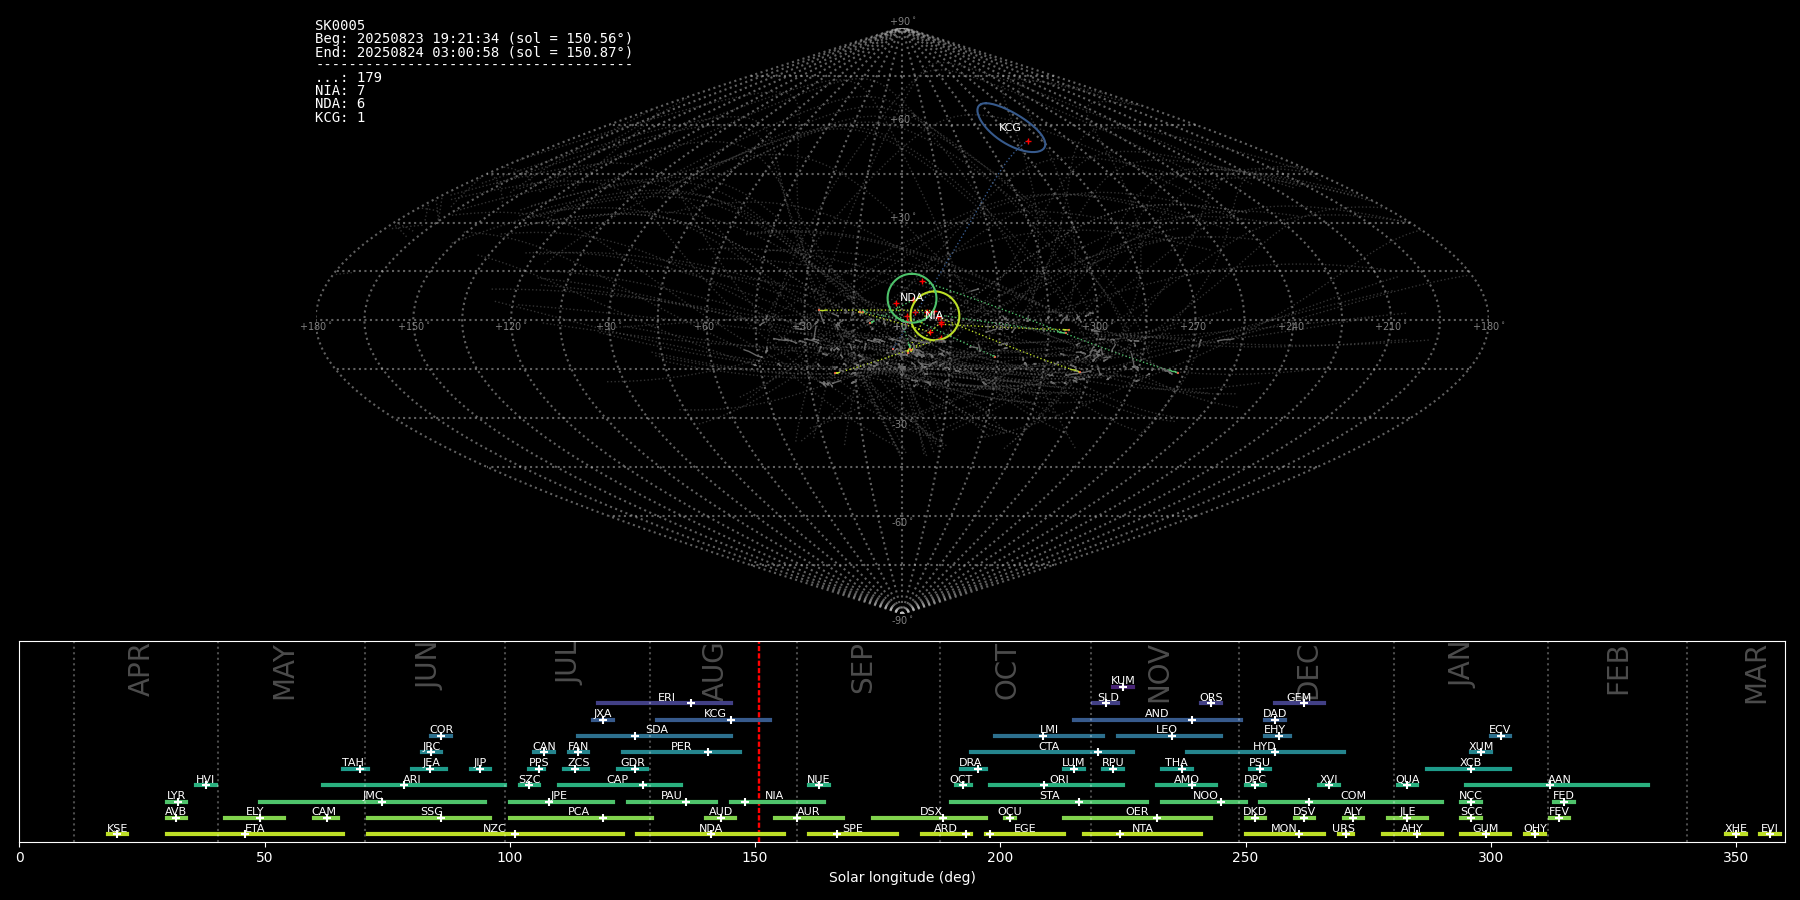The height and width of the screenshot is (900, 1800).
Task: Click the CAP shower bar label
Action: (618, 780)
